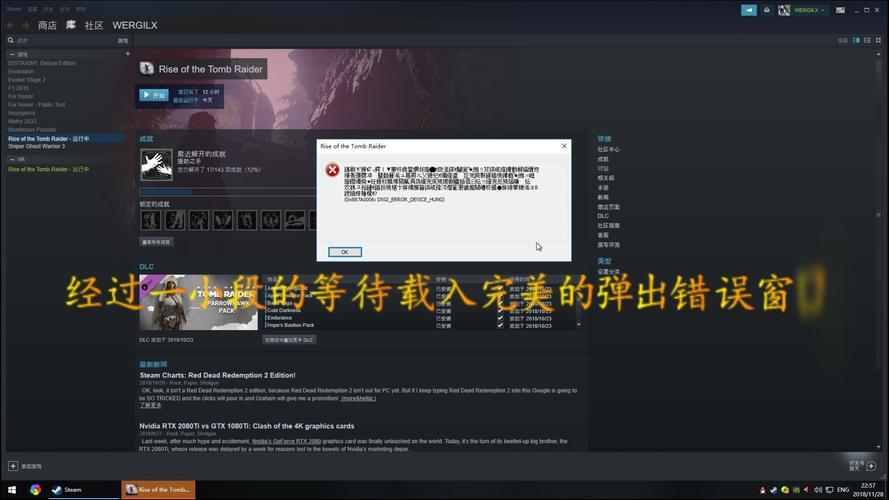Click the Sparrowhawk Pack DLC thumbnail
The width and height of the screenshot is (889, 500).
click(198, 302)
